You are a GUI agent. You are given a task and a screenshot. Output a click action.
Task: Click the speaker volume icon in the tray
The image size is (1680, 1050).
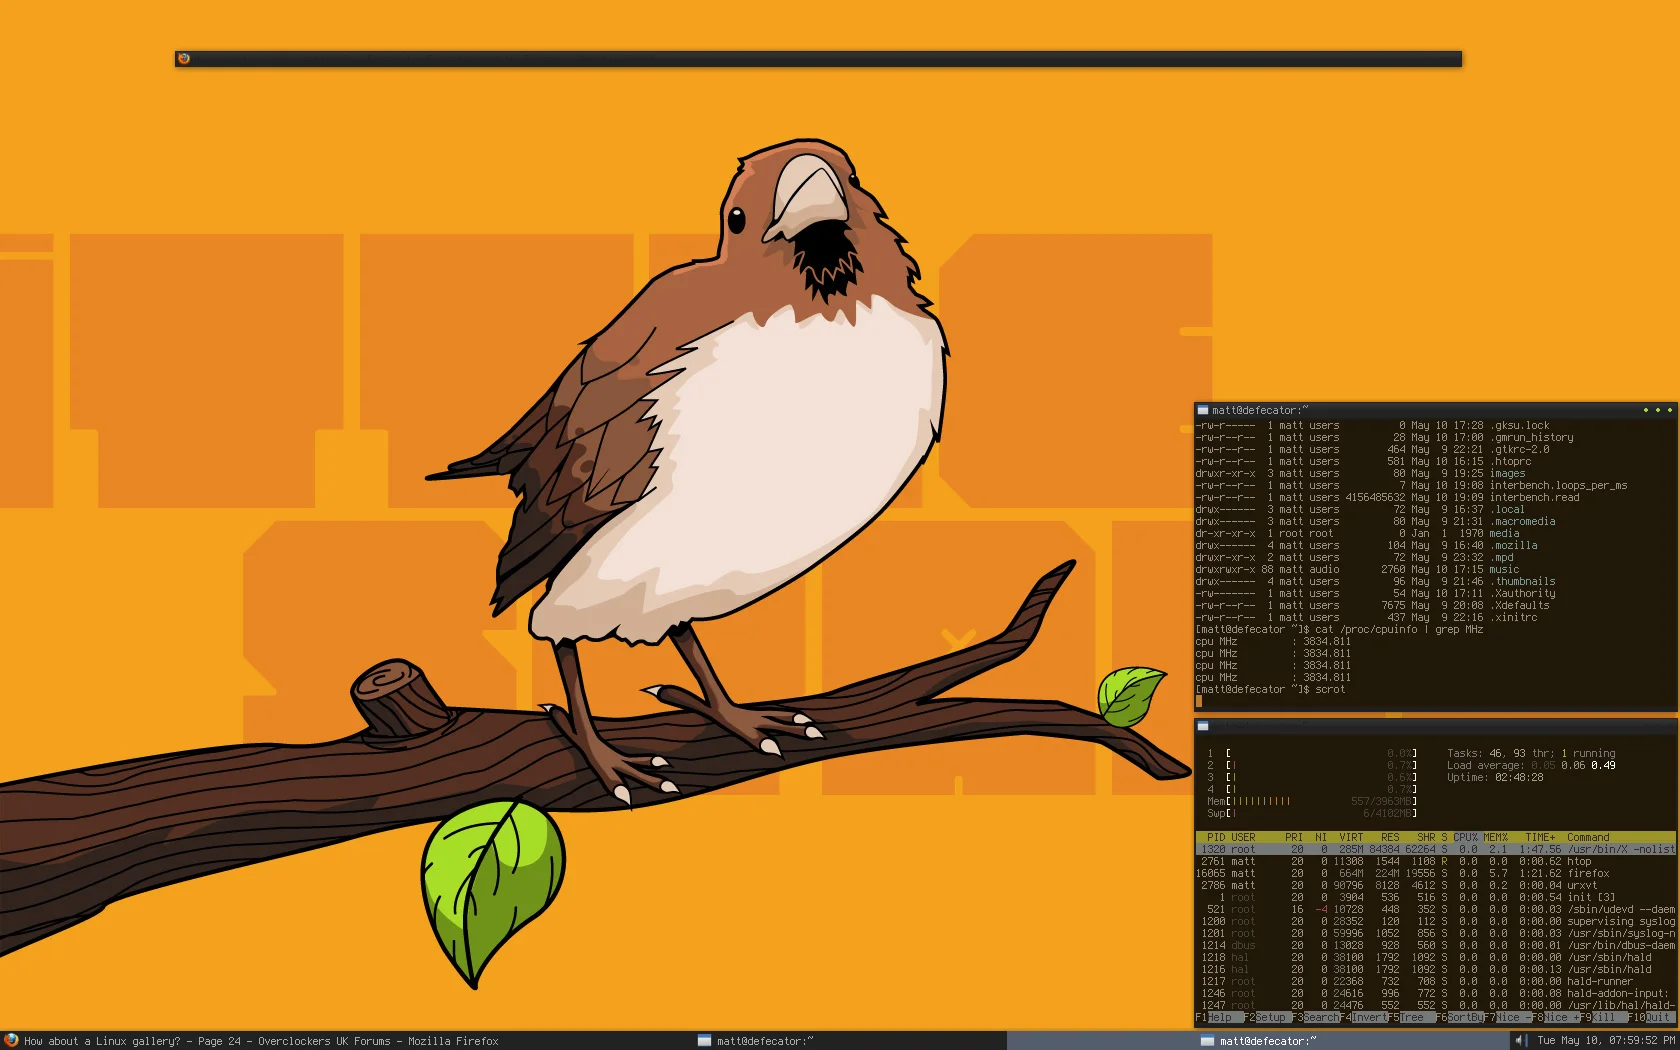pos(1521,1040)
